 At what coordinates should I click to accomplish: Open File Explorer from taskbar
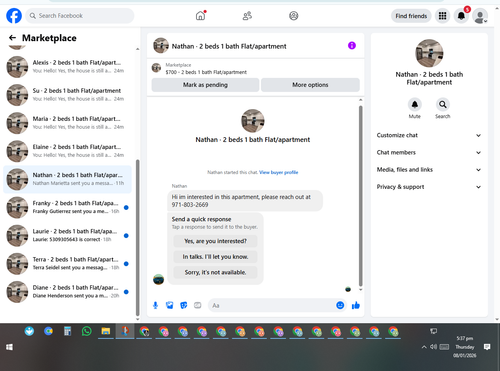coord(106,331)
